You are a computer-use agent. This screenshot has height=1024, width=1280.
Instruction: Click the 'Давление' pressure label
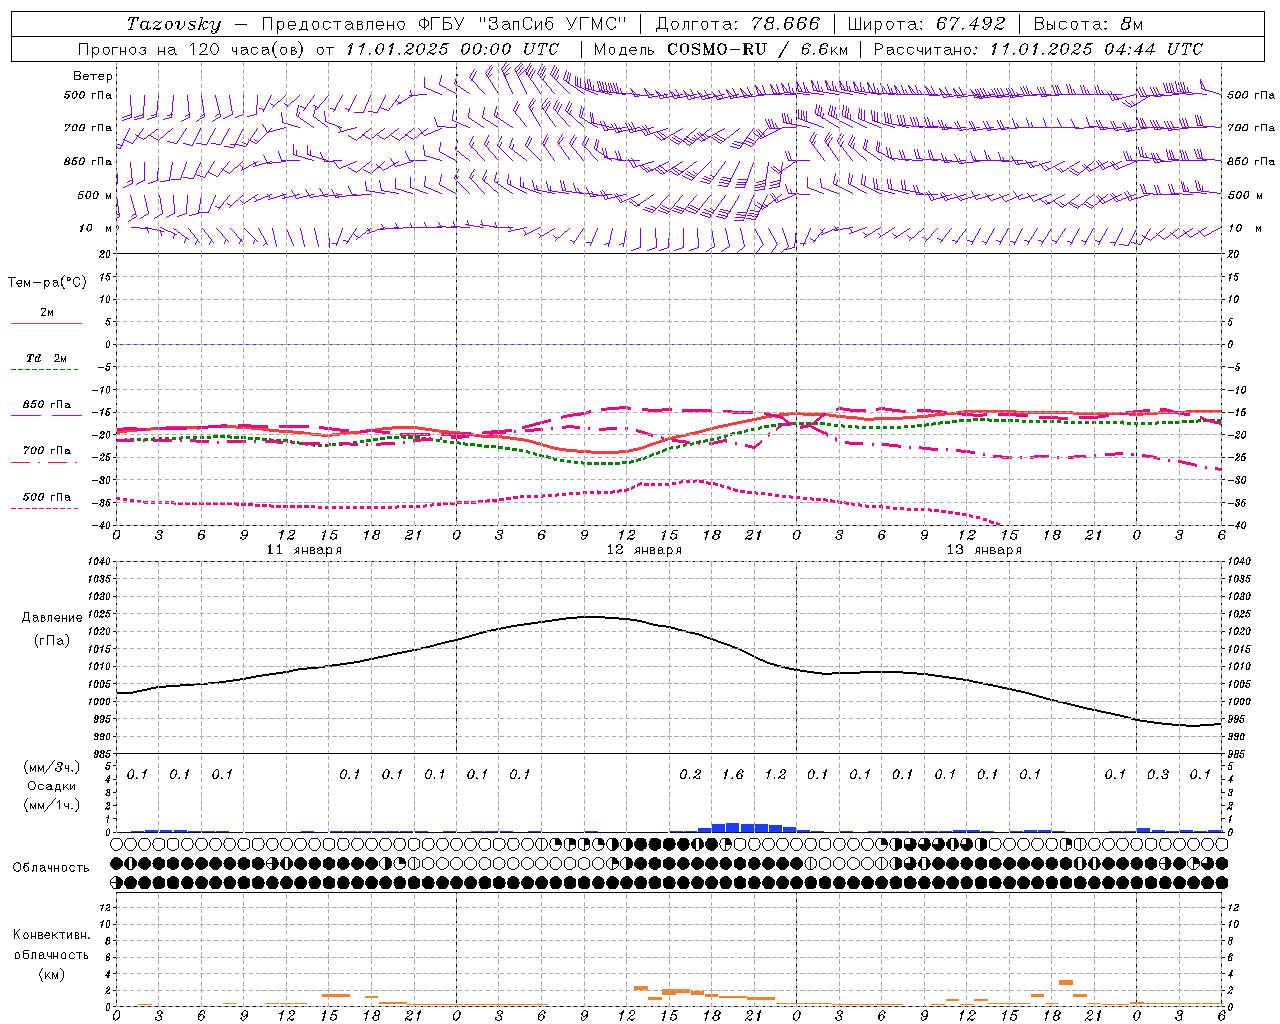52,618
